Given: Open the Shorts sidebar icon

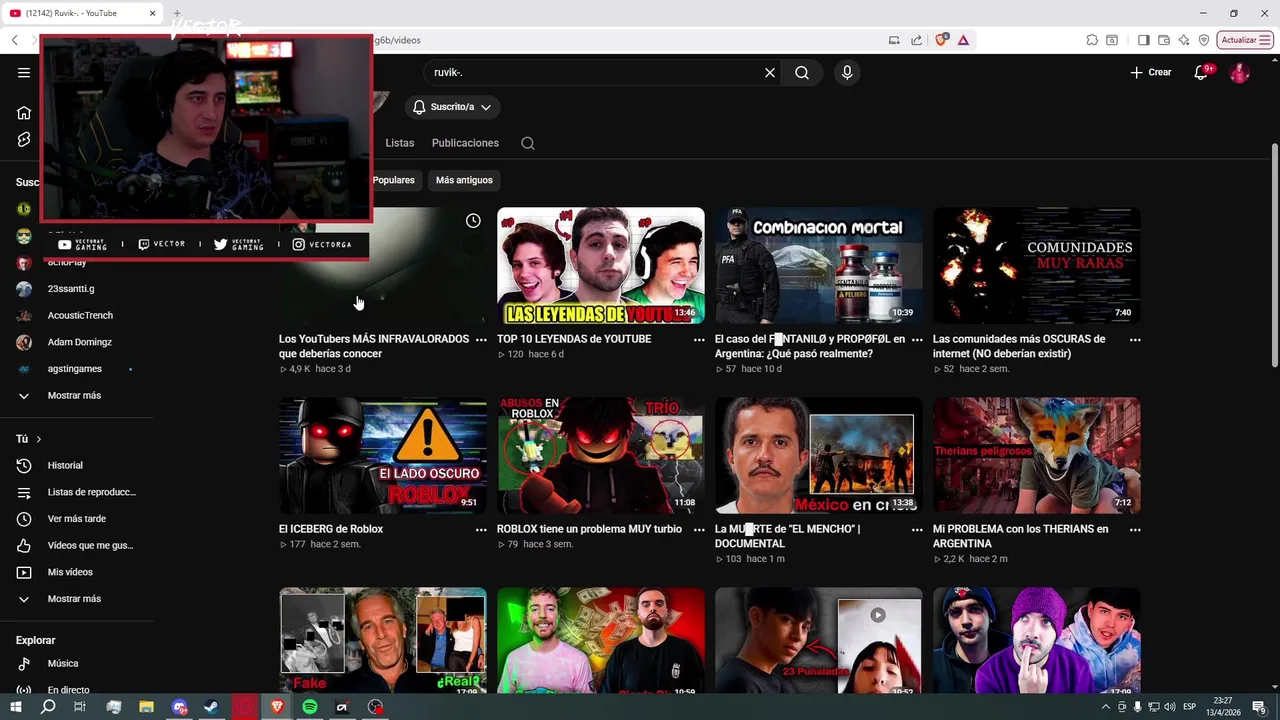Looking at the screenshot, I should (x=24, y=140).
